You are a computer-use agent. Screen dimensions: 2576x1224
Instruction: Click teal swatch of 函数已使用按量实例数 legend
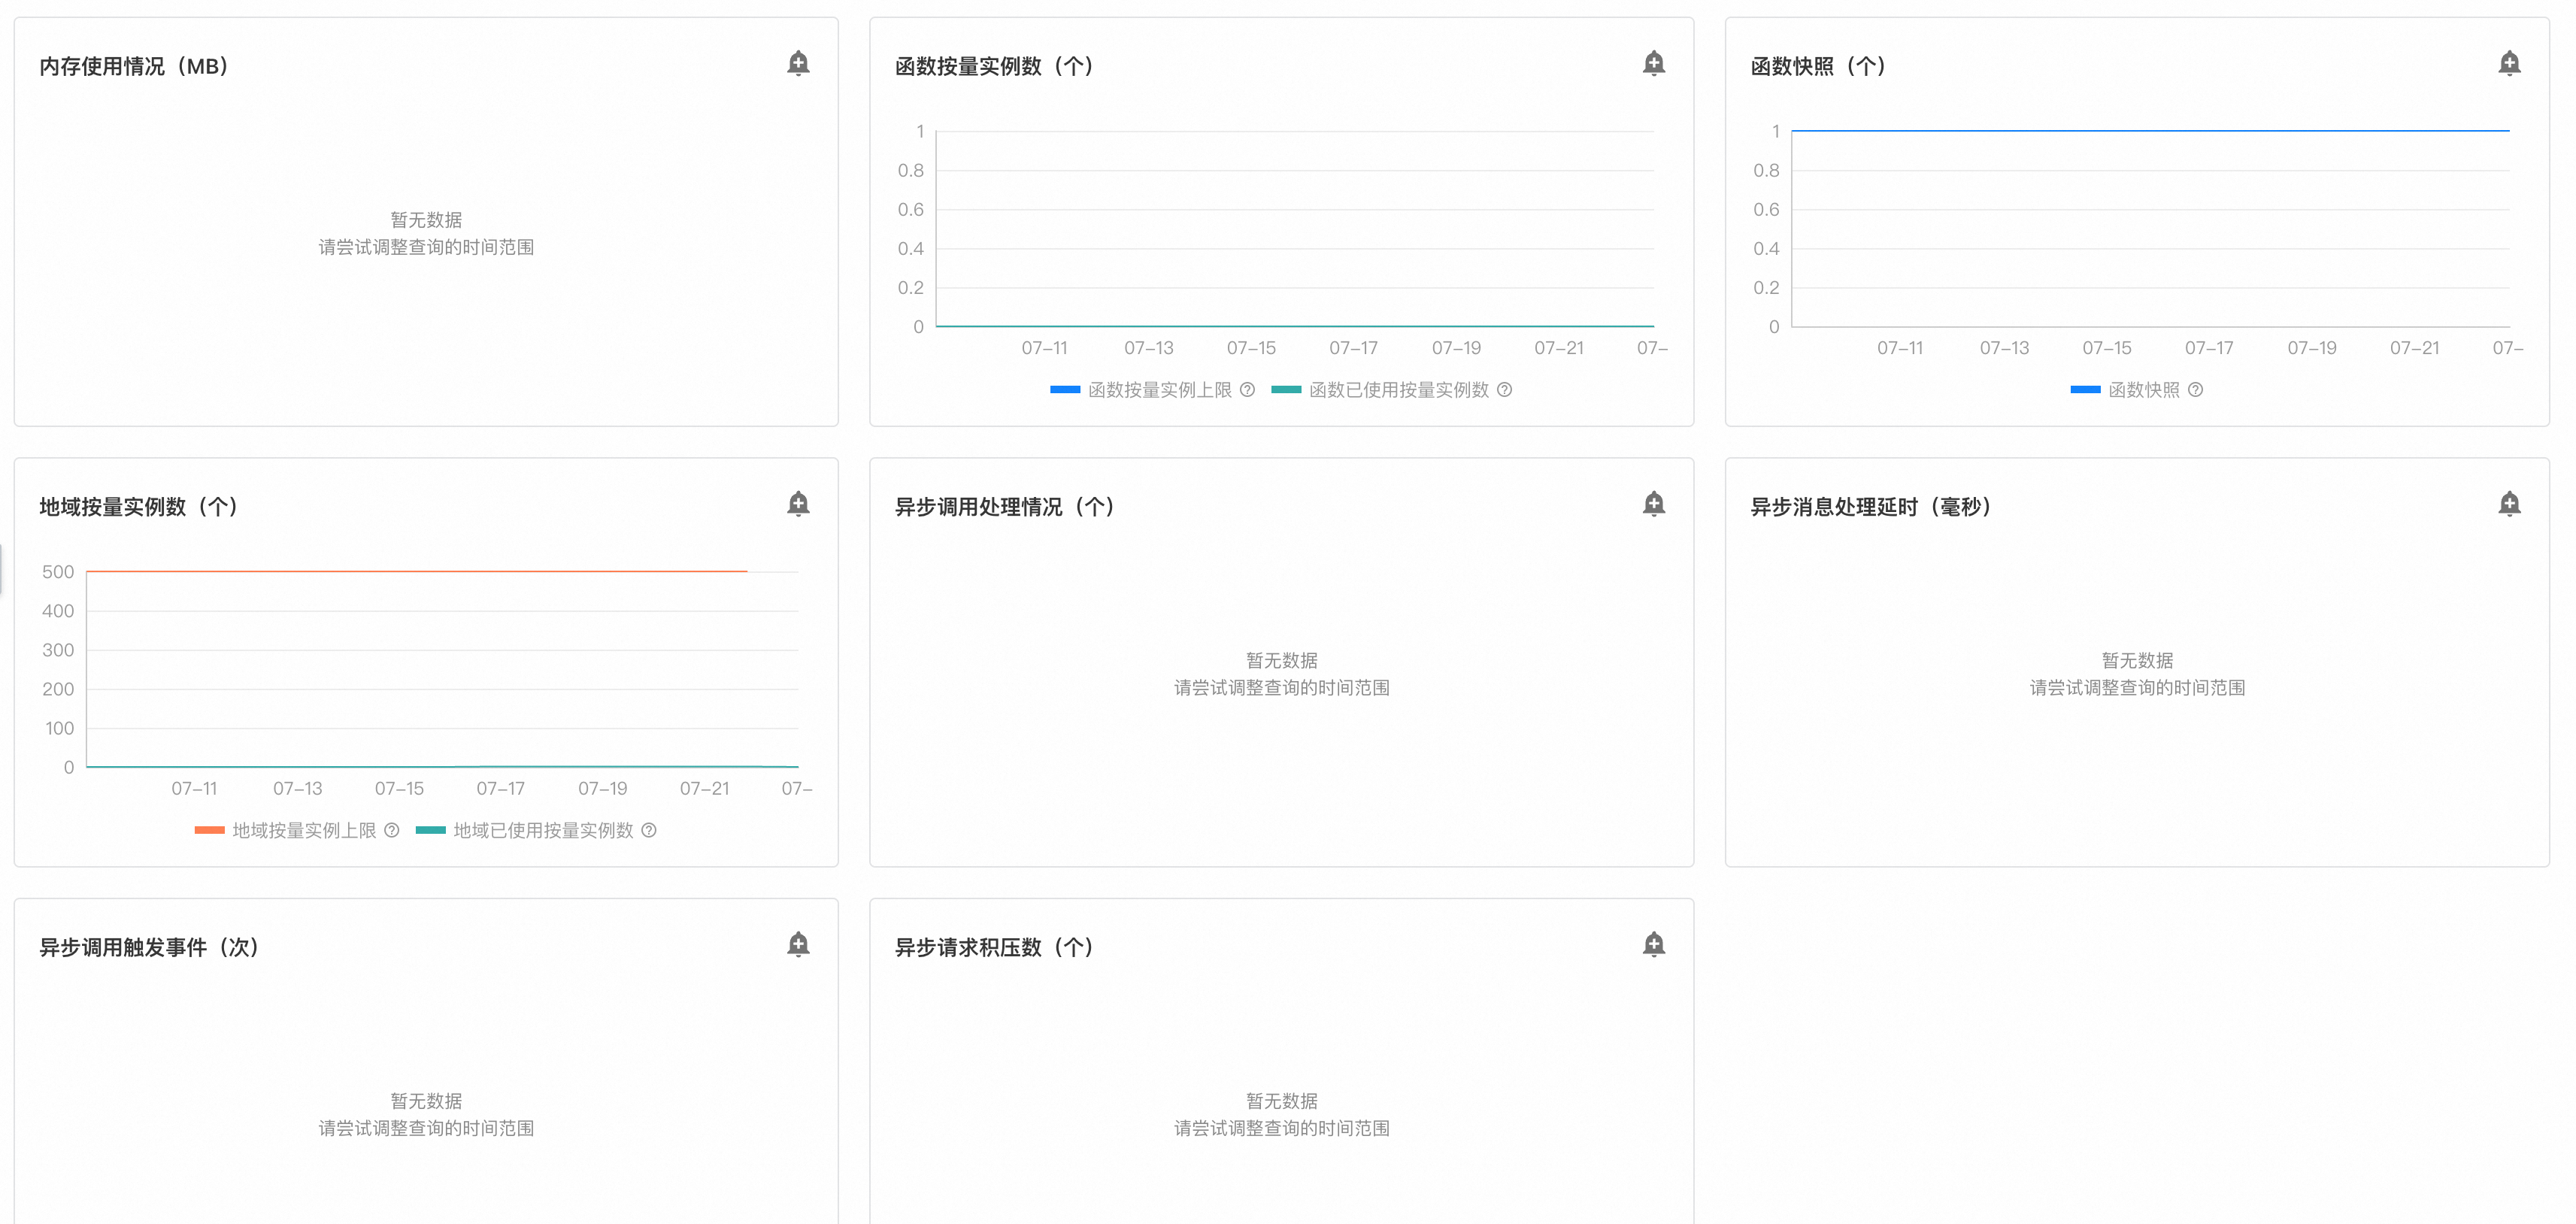coord(1286,390)
